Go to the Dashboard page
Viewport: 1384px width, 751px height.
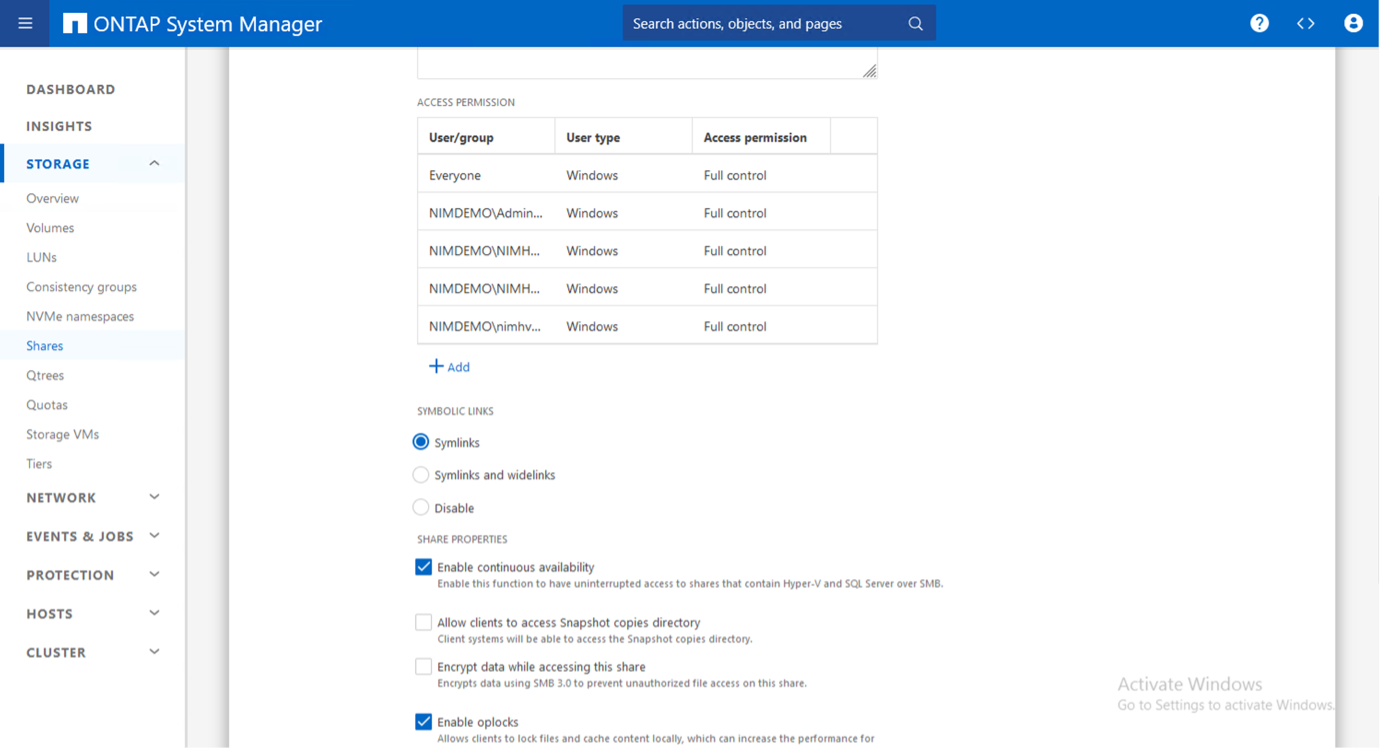coord(70,89)
